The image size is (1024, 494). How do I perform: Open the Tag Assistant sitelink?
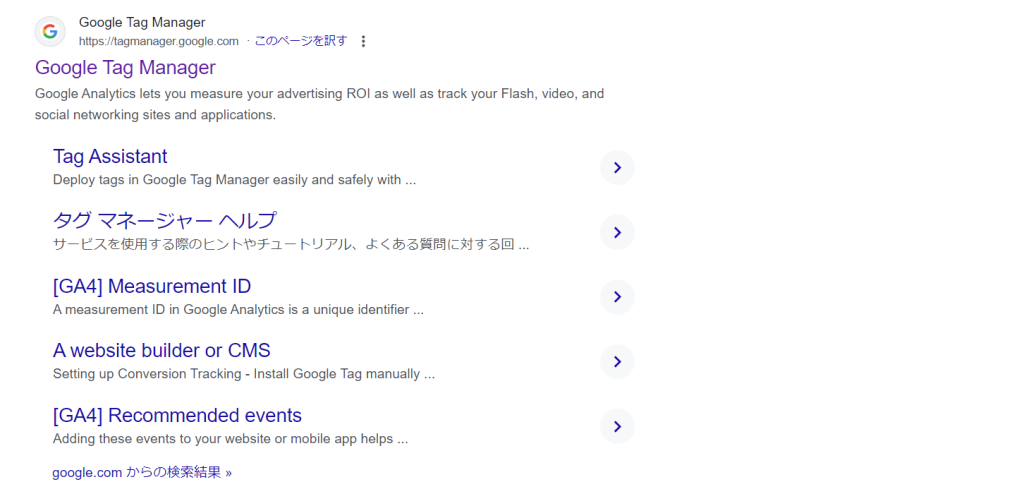click(x=110, y=157)
